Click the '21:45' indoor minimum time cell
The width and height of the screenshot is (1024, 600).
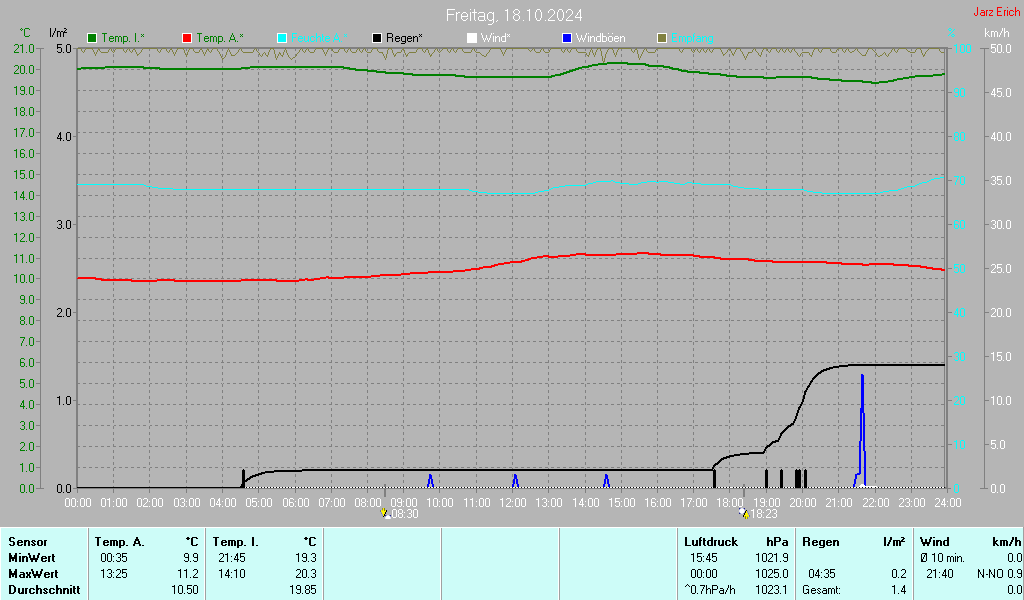click(232, 558)
